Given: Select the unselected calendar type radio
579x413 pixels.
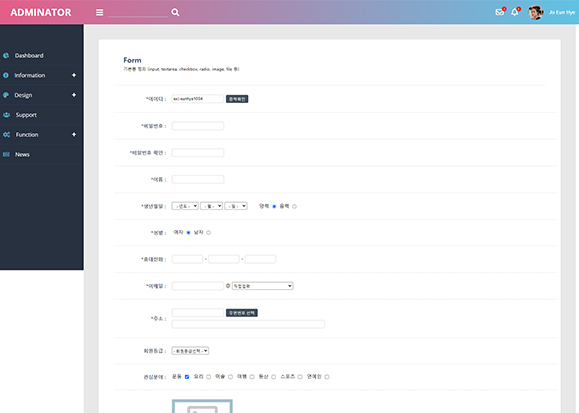Looking at the screenshot, I should pos(294,206).
